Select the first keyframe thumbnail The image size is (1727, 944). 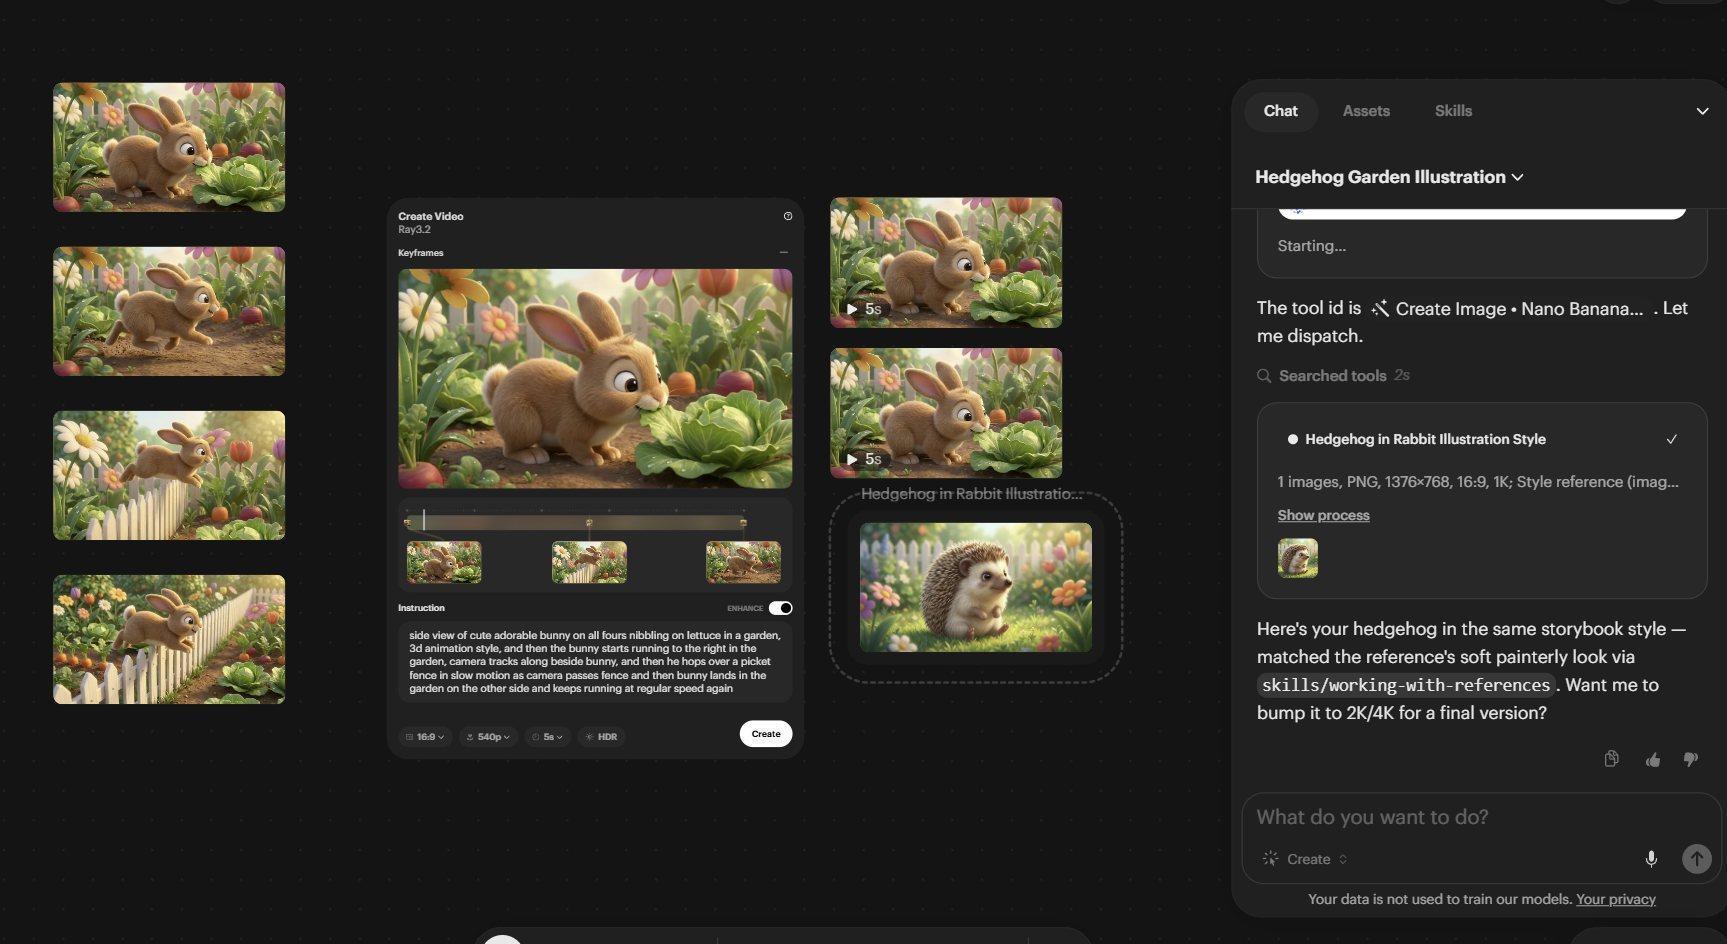[x=444, y=562]
